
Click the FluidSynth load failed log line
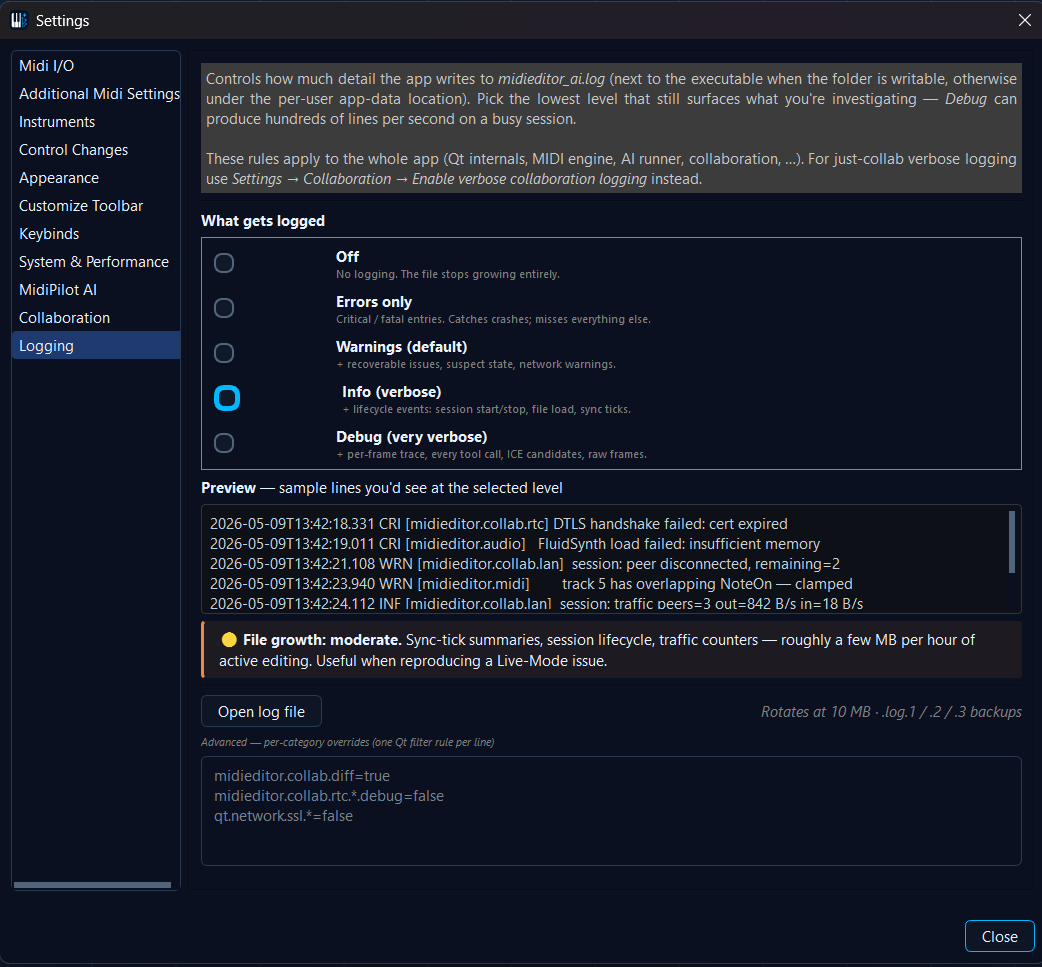(x=514, y=544)
